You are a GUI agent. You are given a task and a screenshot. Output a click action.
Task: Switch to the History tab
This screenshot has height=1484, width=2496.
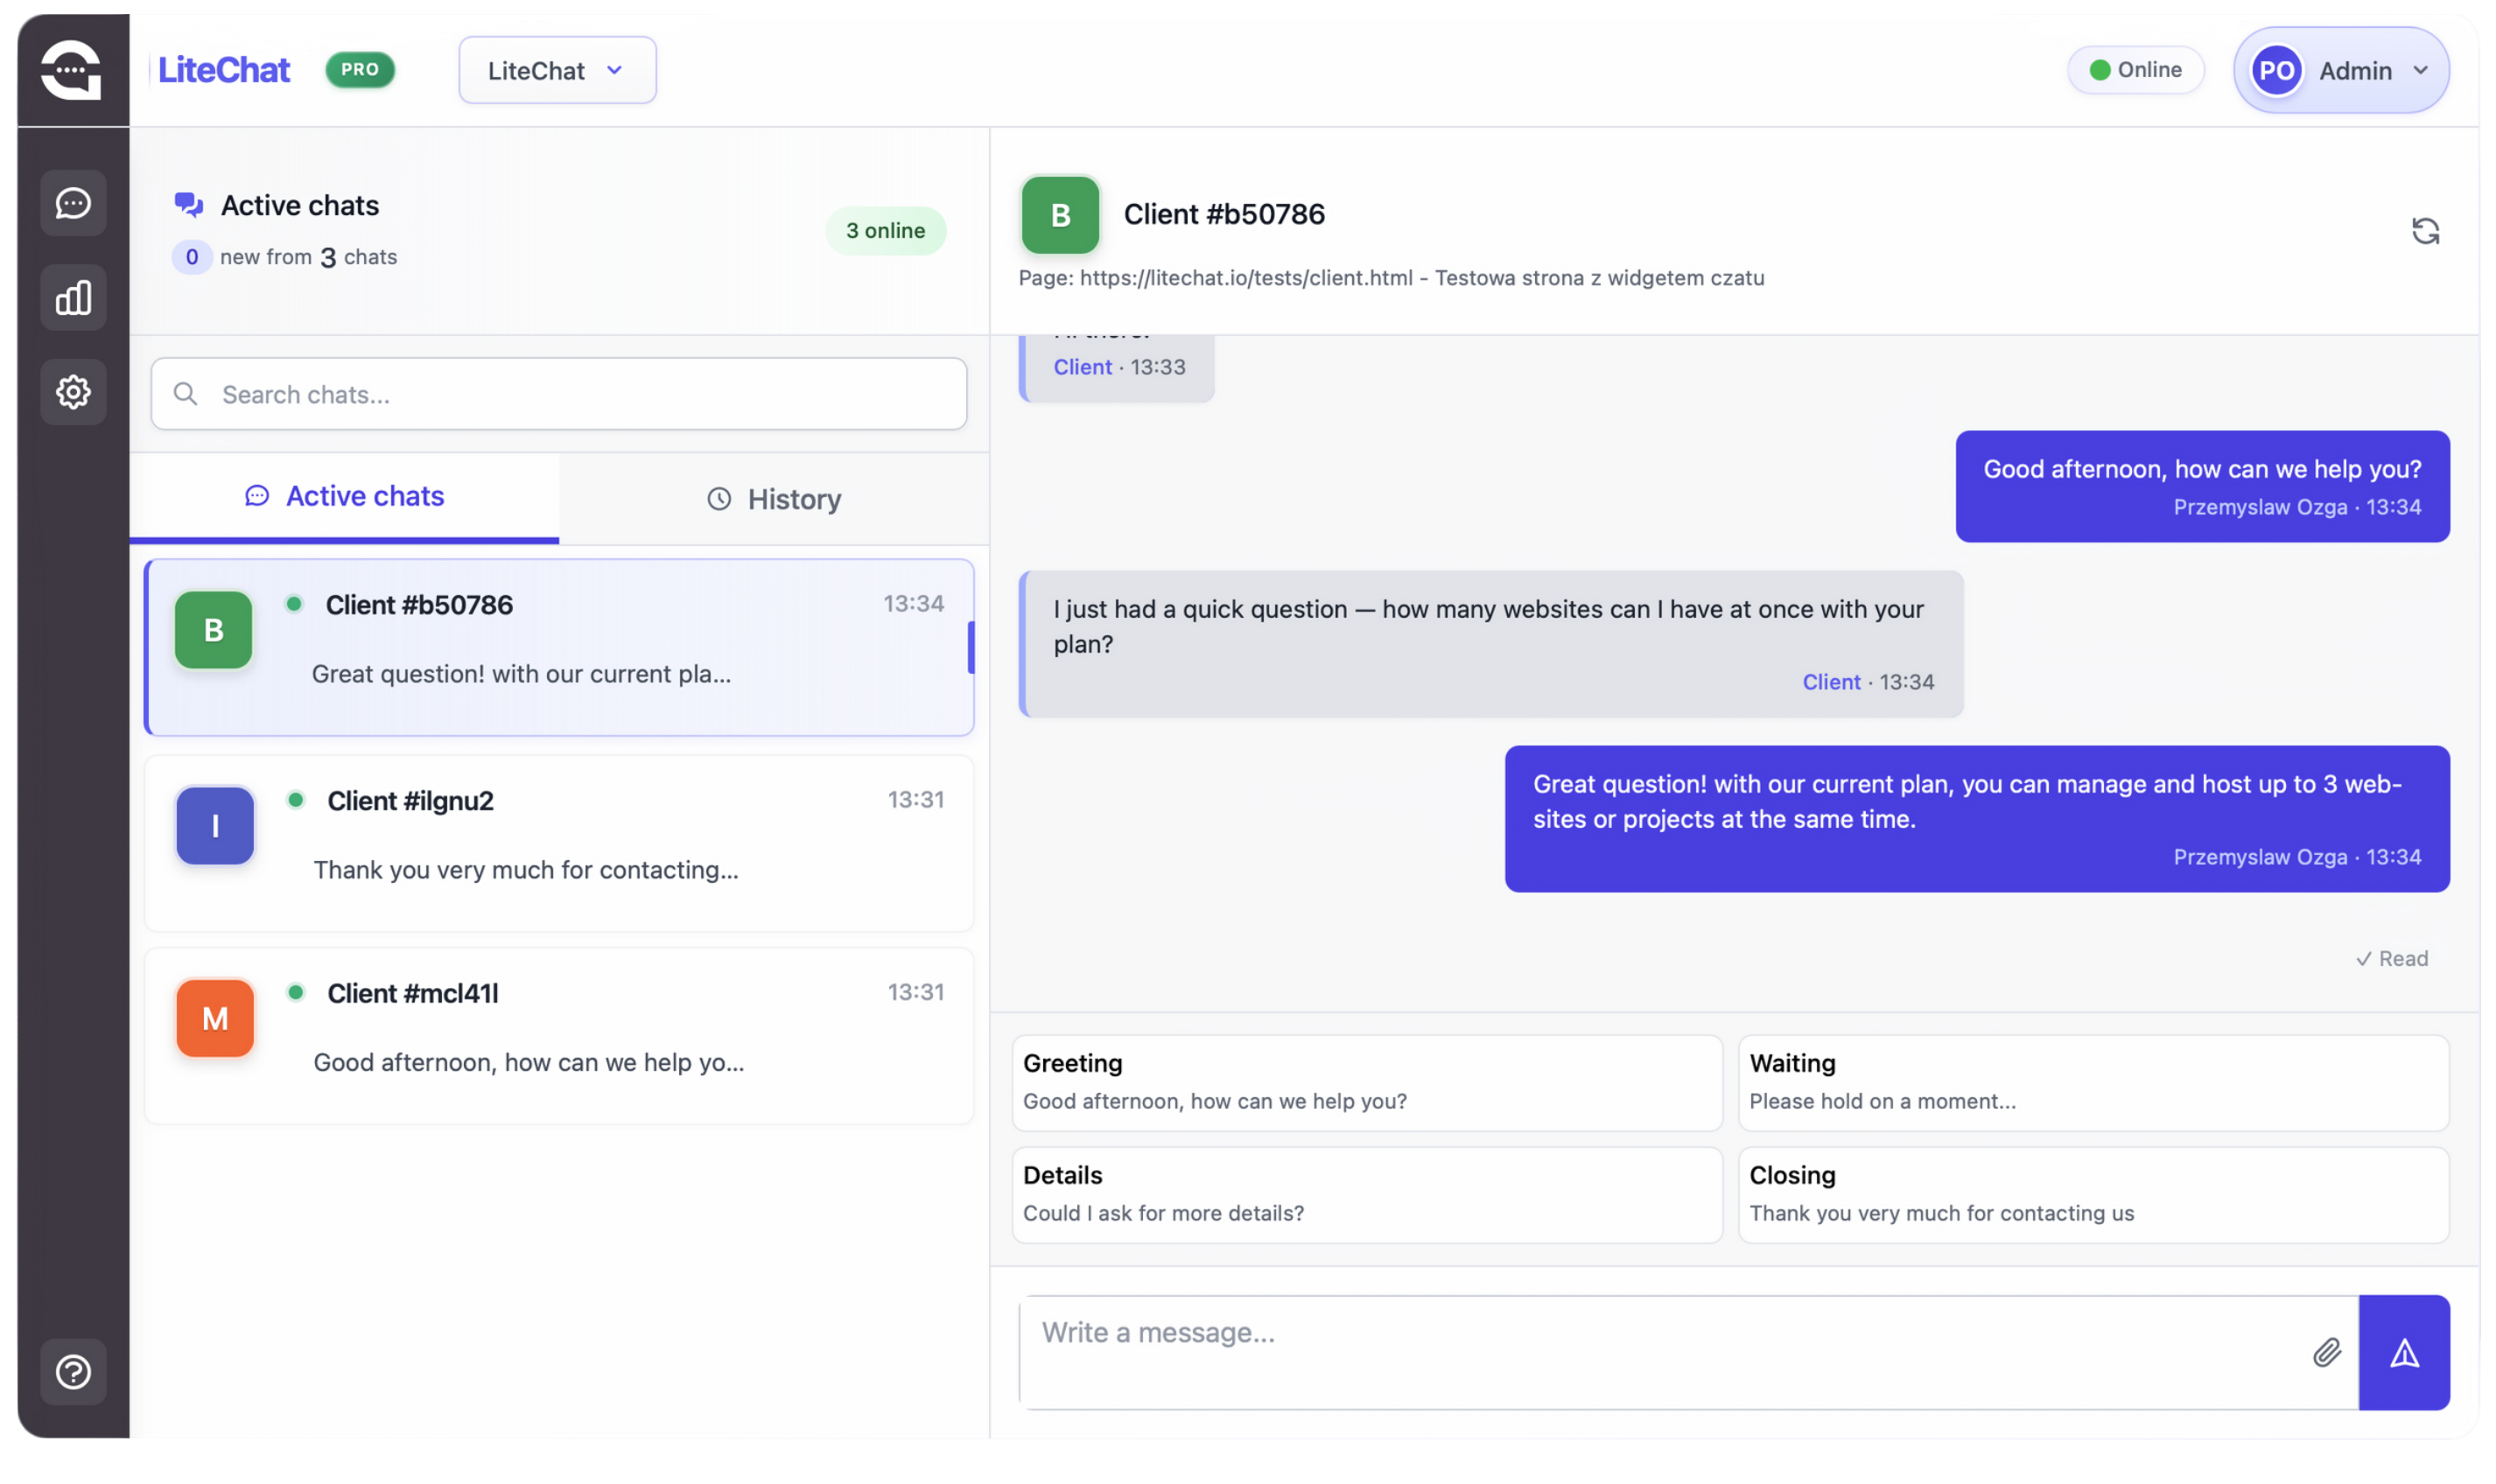pyautogui.click(x=774, y=498)
